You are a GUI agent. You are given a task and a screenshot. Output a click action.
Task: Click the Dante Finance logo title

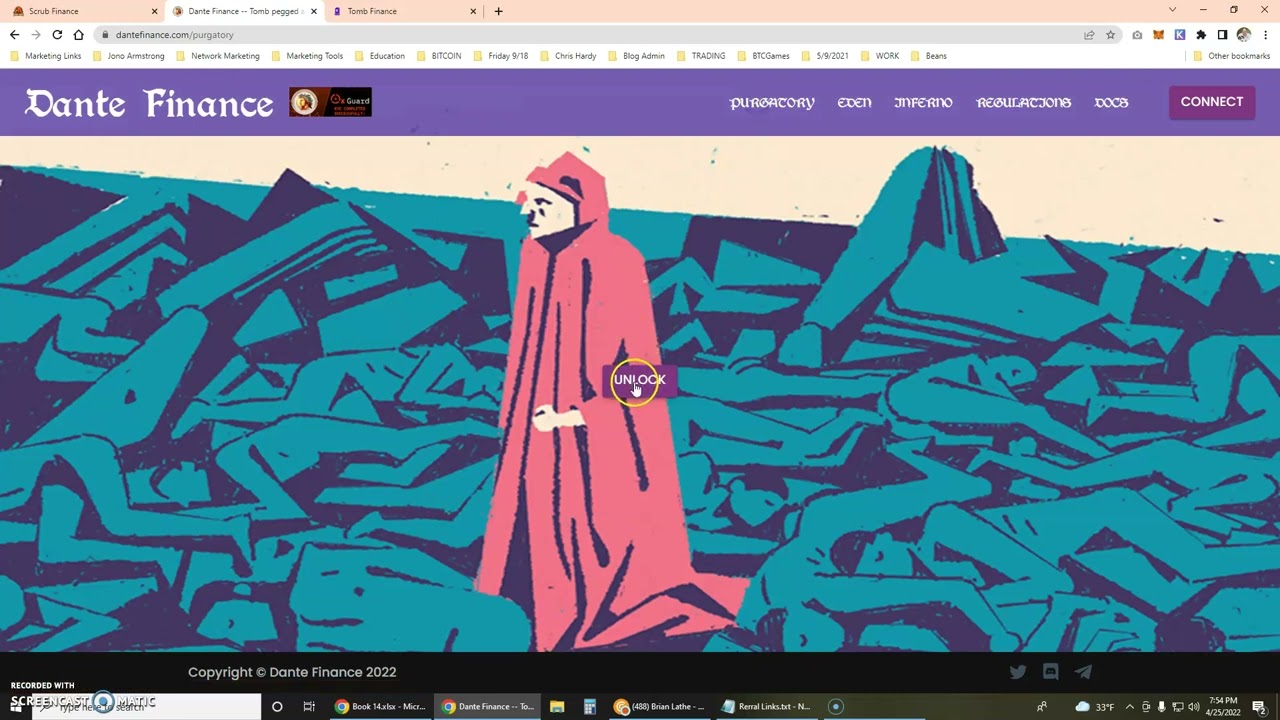pyautogui.click(x=149, y=102)
